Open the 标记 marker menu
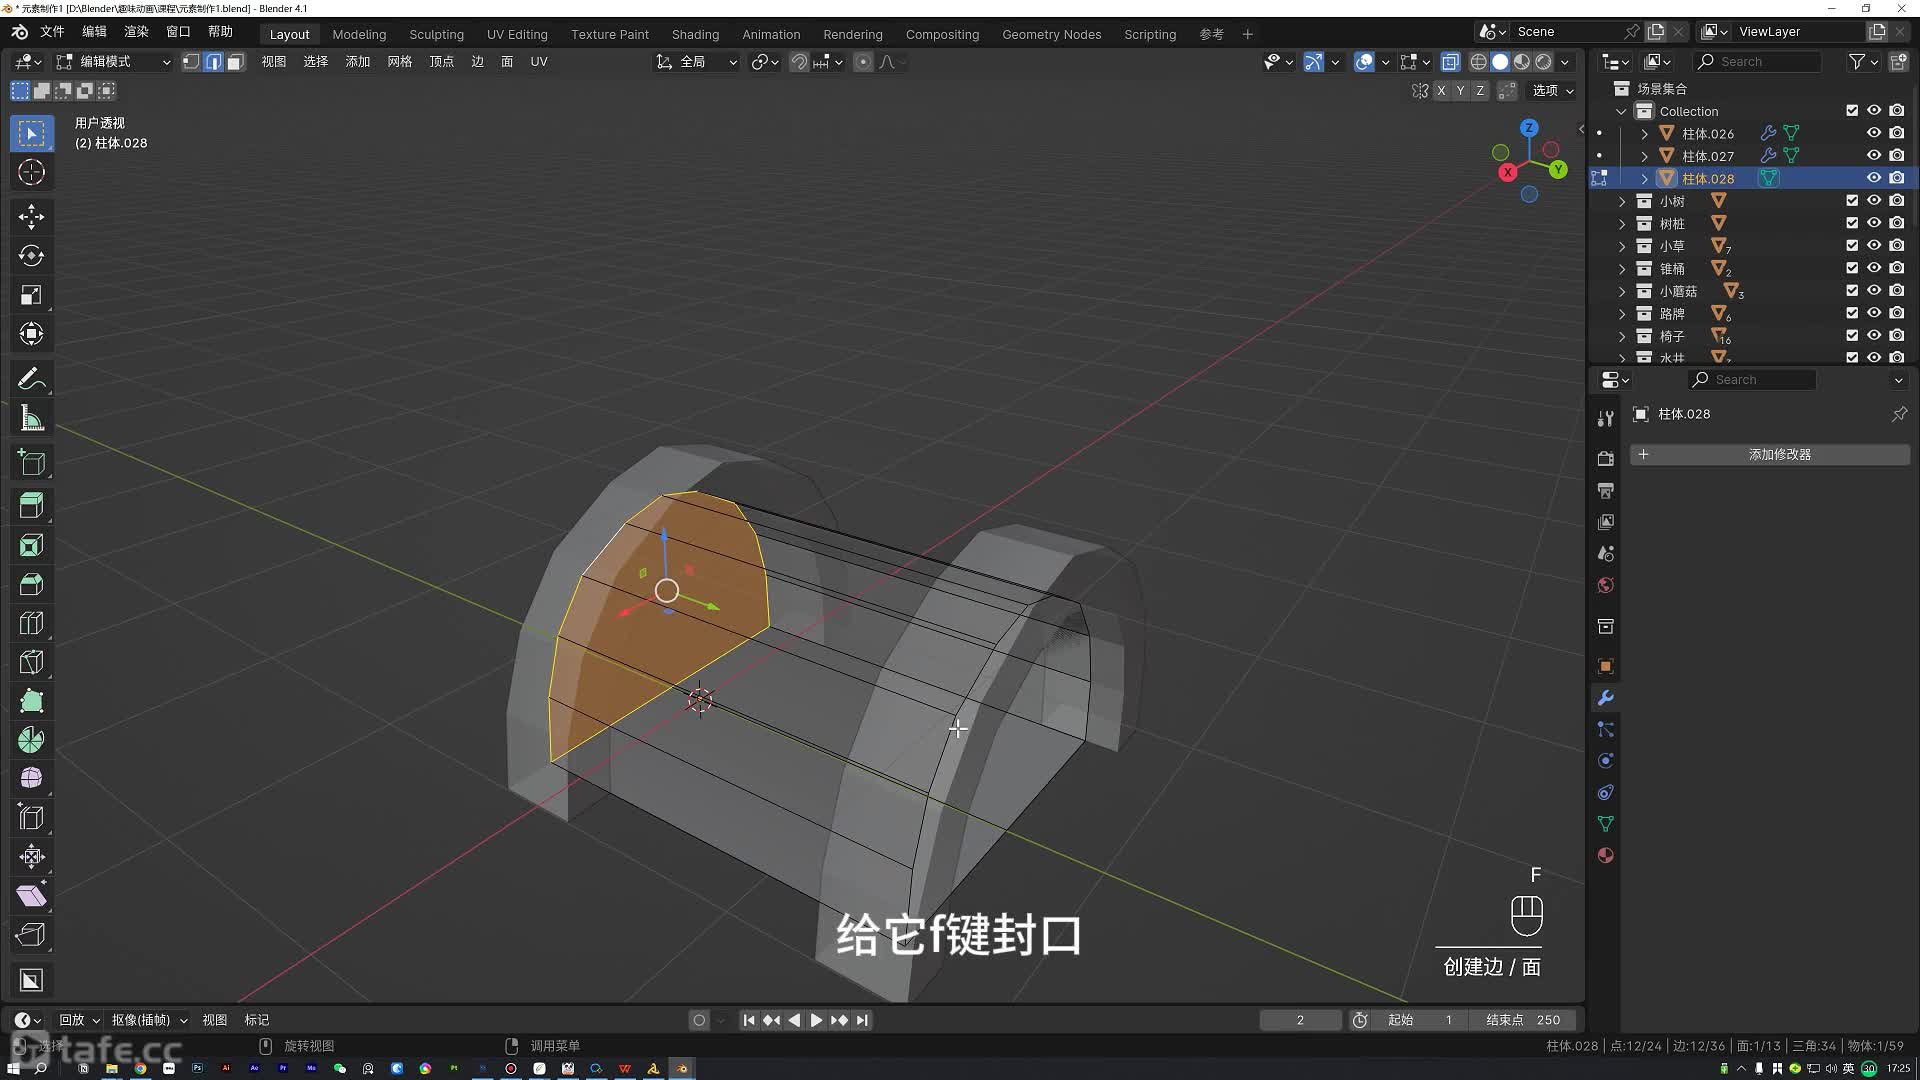This screenshot has height=1080, width=1920. click(257, 1020)
